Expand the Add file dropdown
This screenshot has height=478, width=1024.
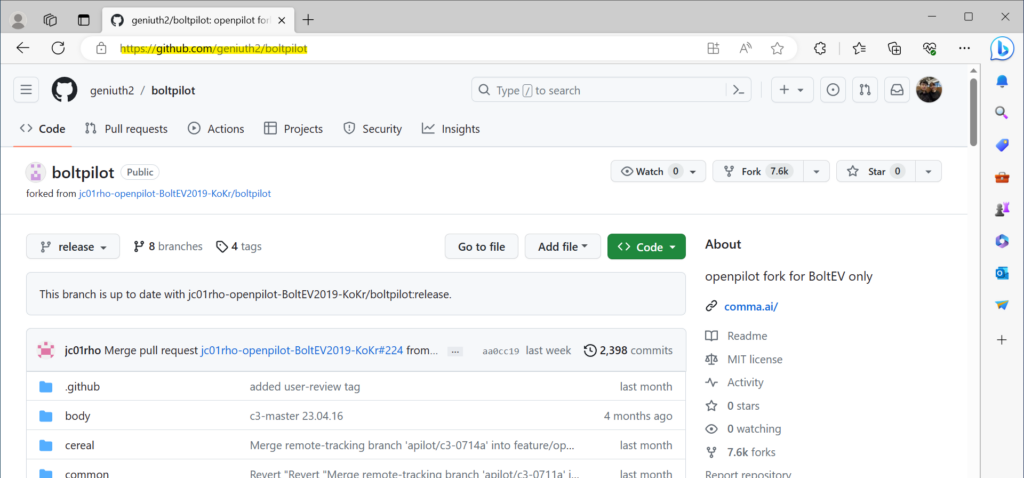(563, 247)
